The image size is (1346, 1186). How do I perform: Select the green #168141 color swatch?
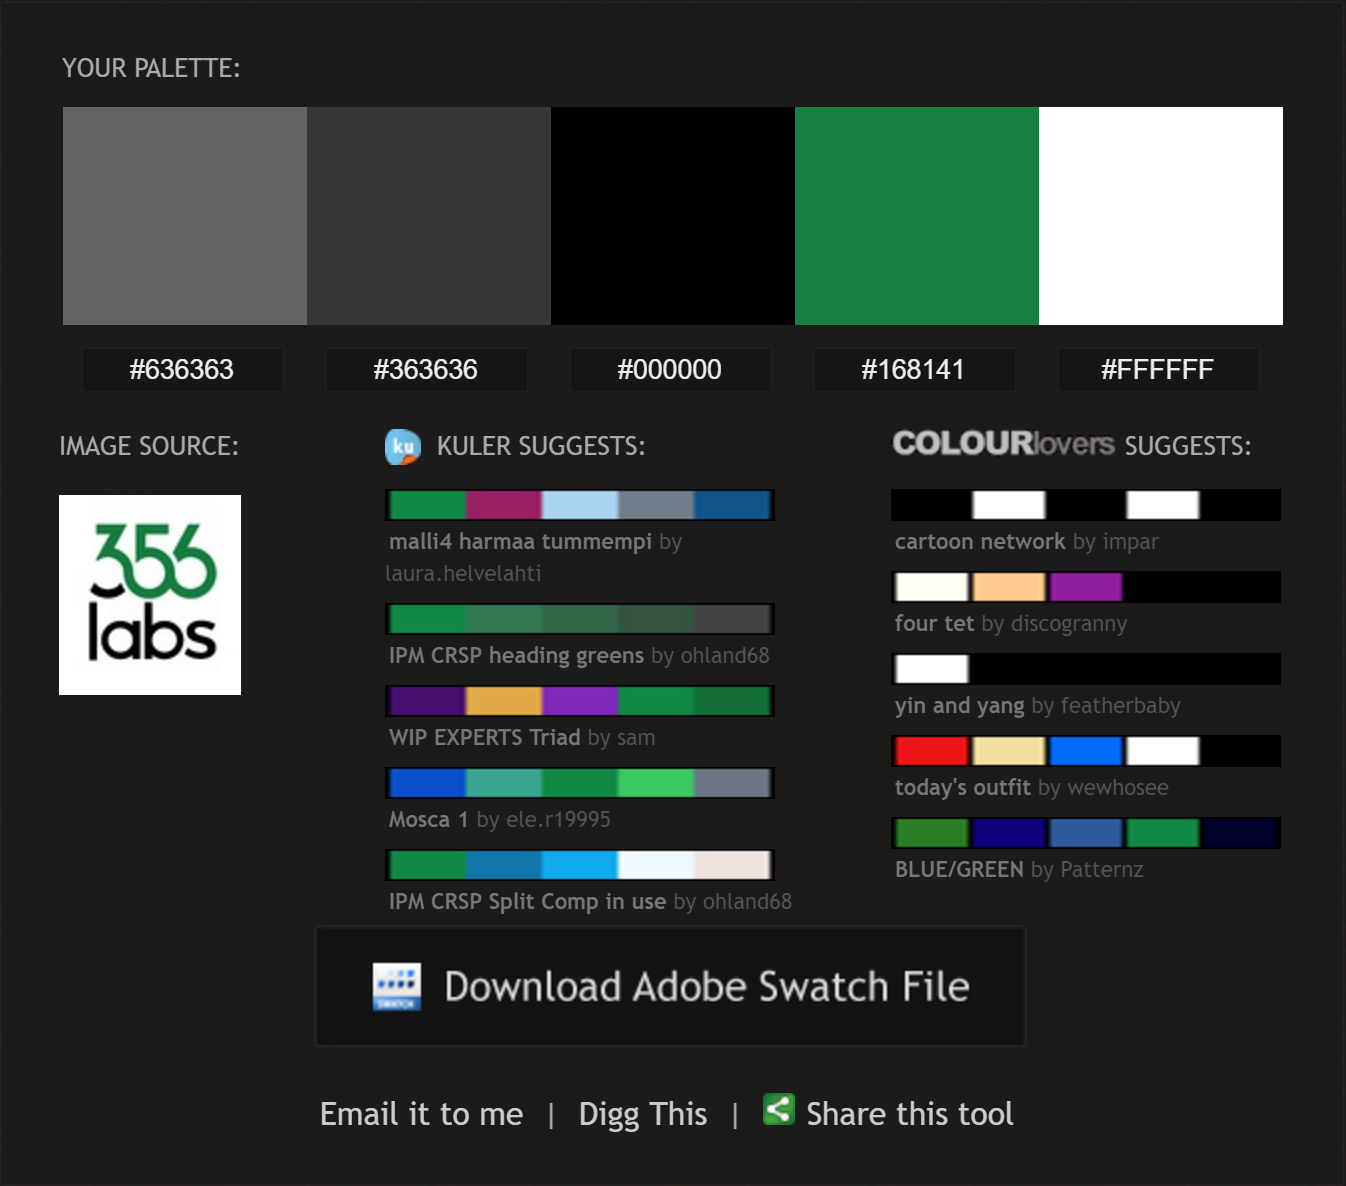click(916, 216)
